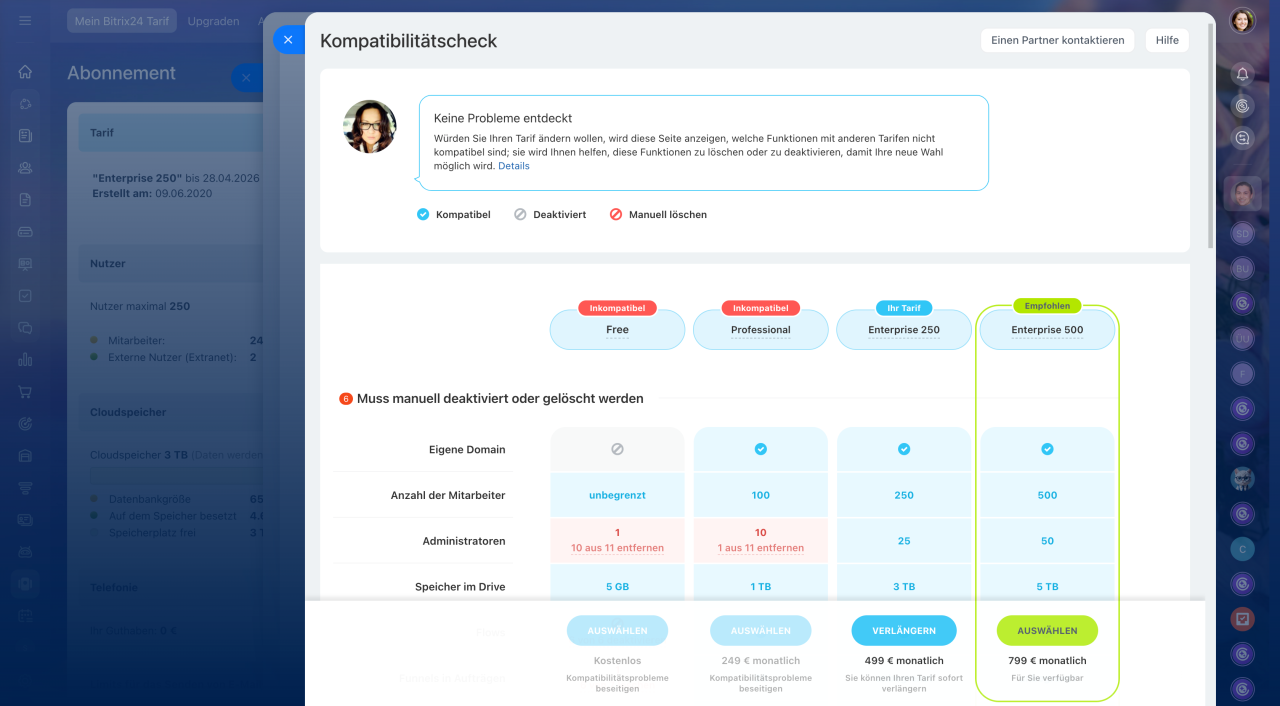Close the Abonnement panel in the background
1280x706 pixels.
(x=246, y=78)
